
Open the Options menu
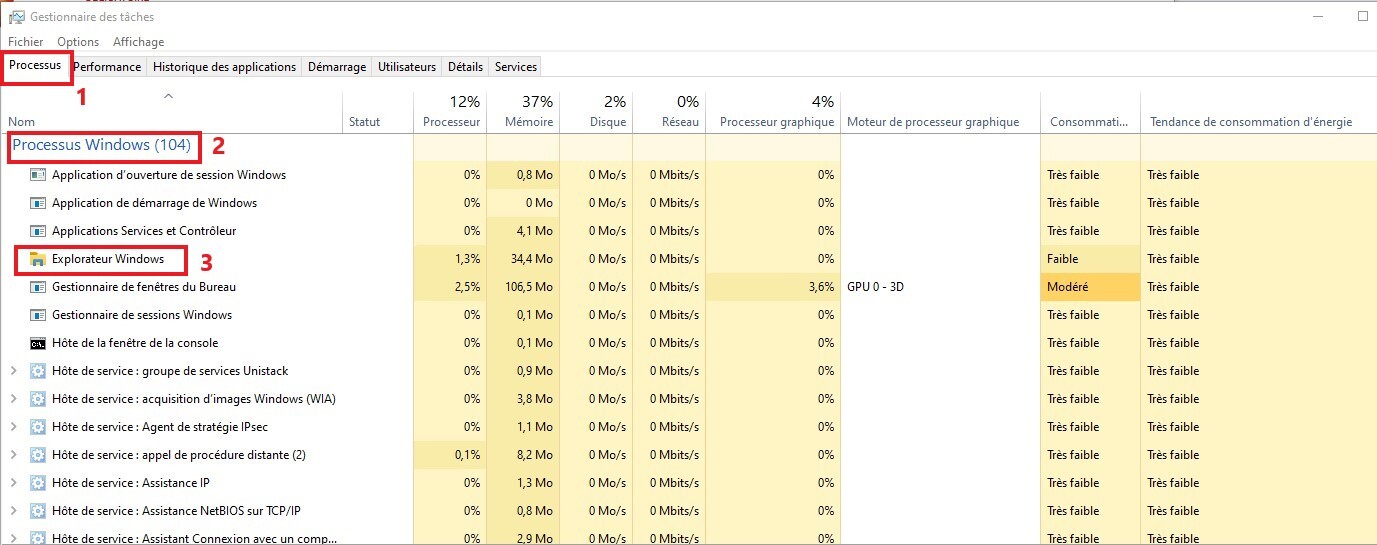coord(78,42)
